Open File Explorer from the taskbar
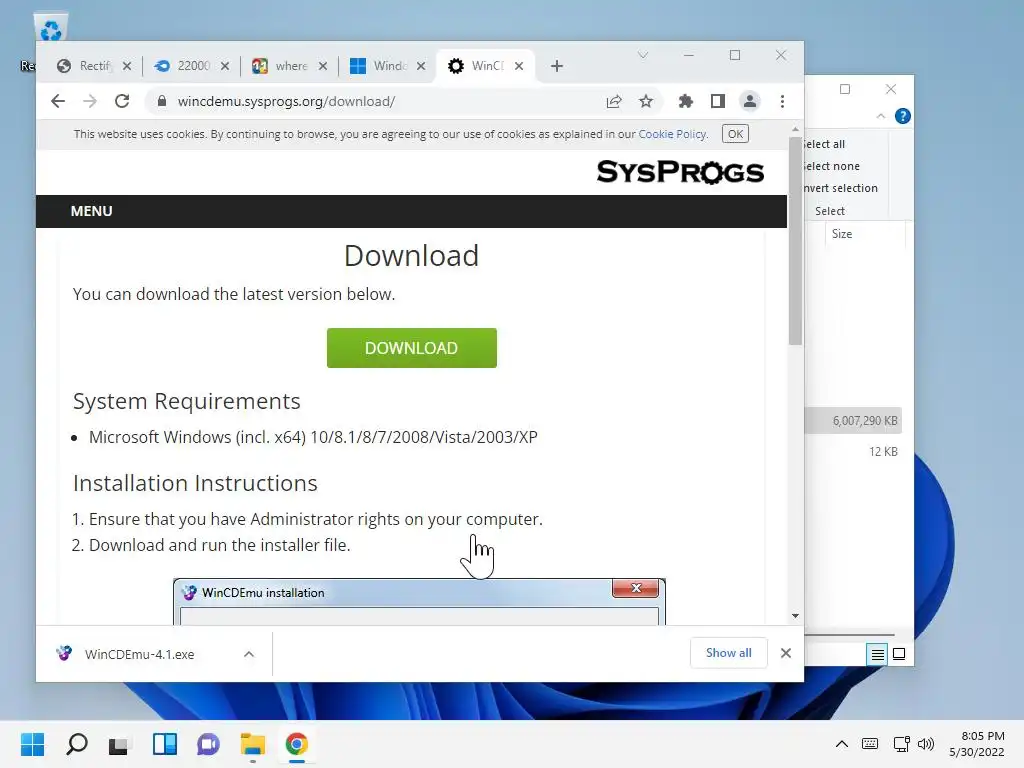This screenshot has height=768, width=1024. point(253,744)
